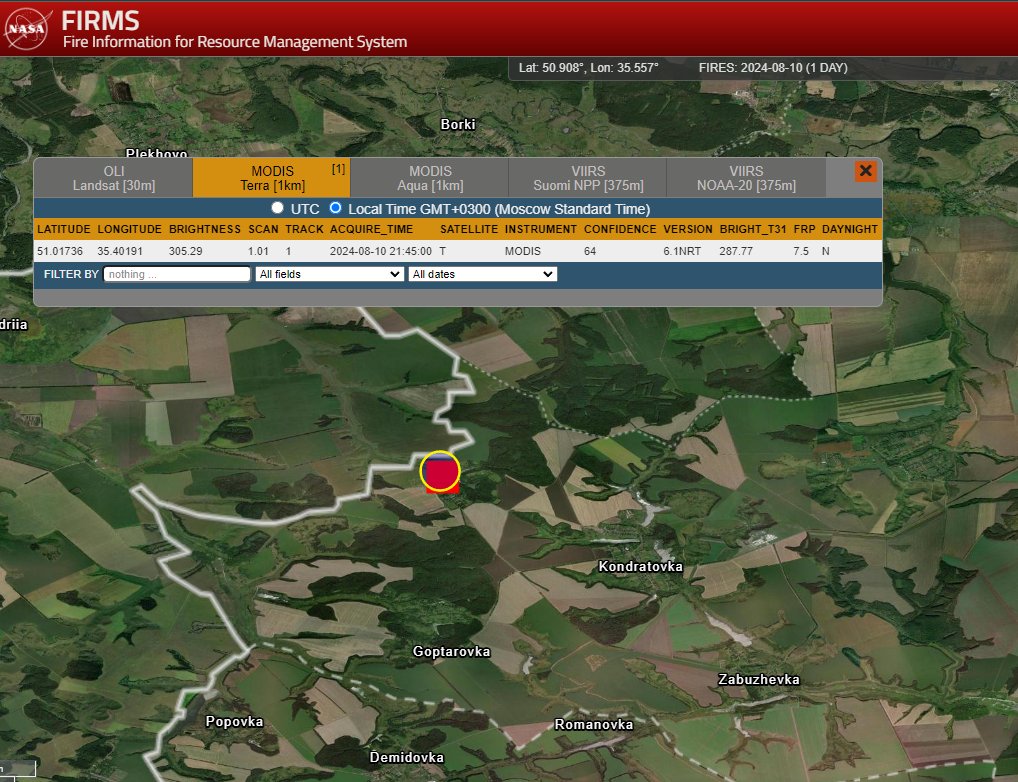Click the Zabuzhevka map label
1018x782 pixels.
click(x=758, y=679)
